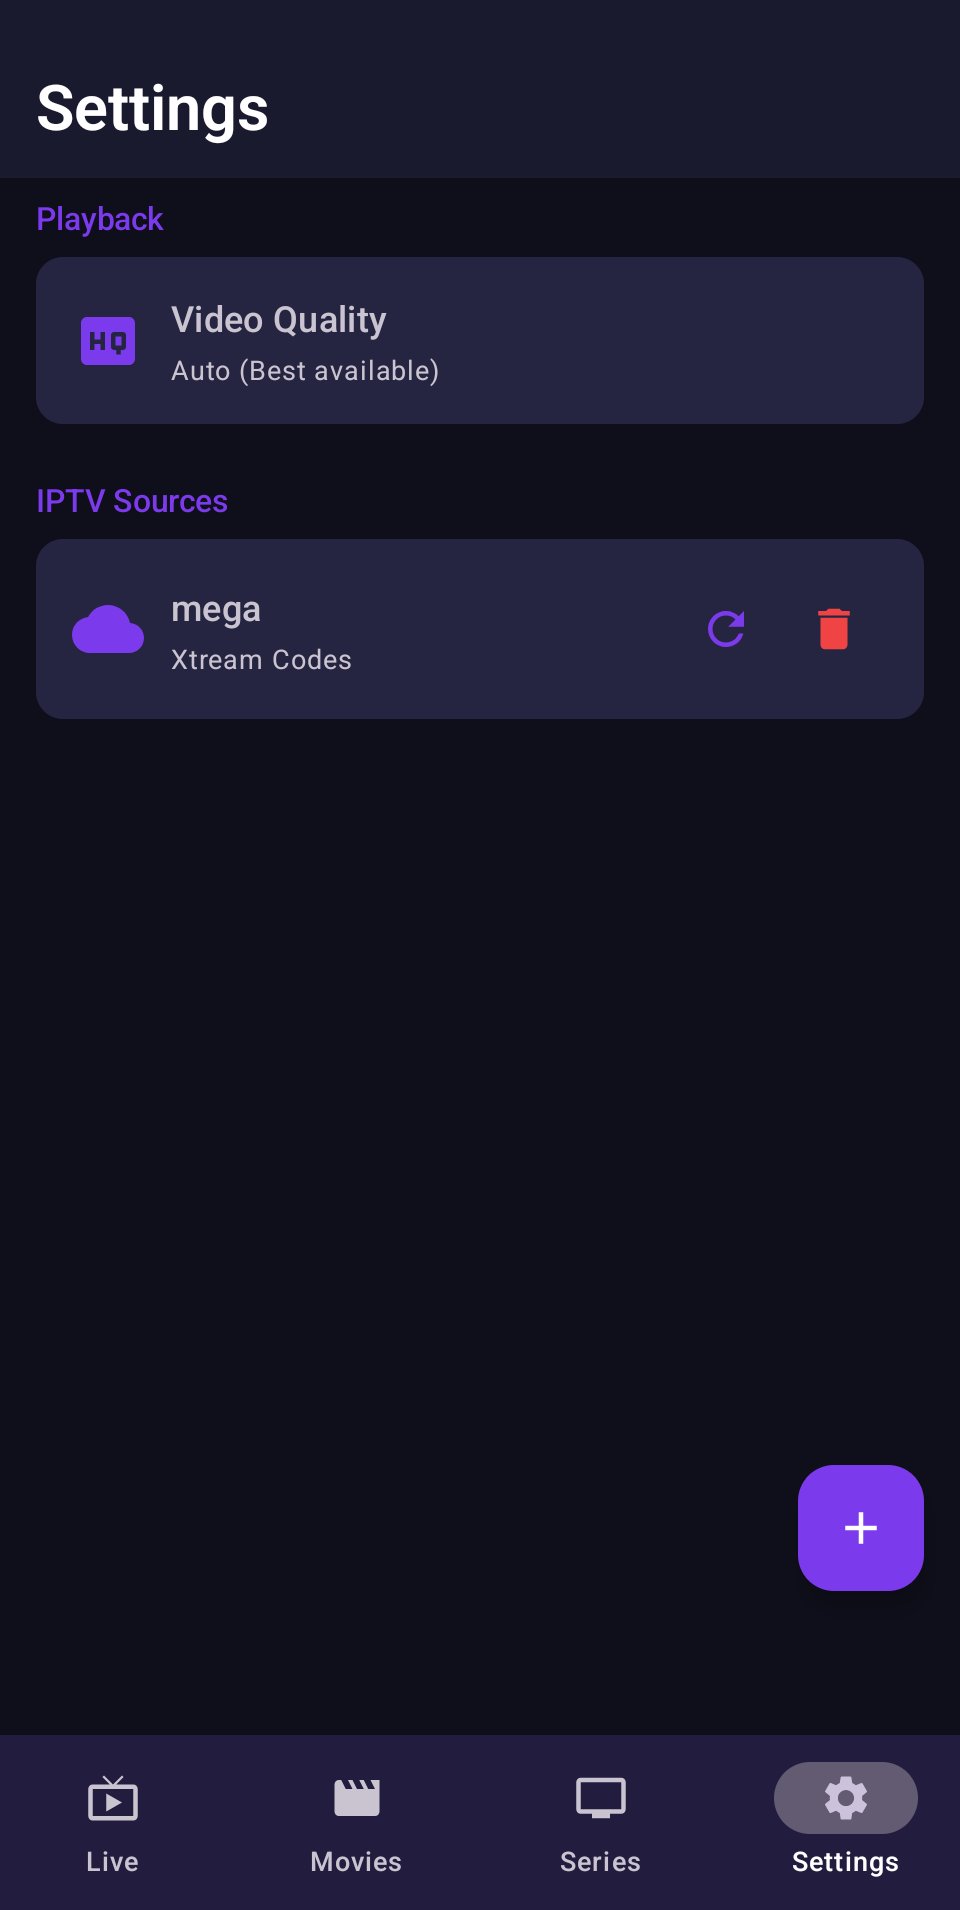960x1910 pixels.
Task: Click the Settings page title
Action: coord(153,108)
